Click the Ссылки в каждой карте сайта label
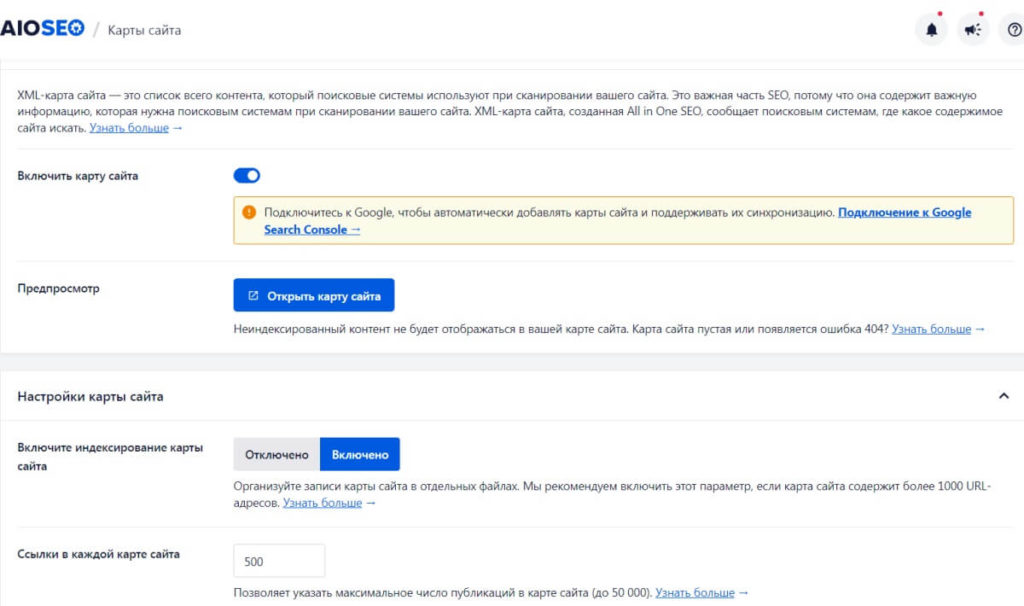Viewport: 1024px width, 606px height. pyautogui.click(x=99, y=554)
